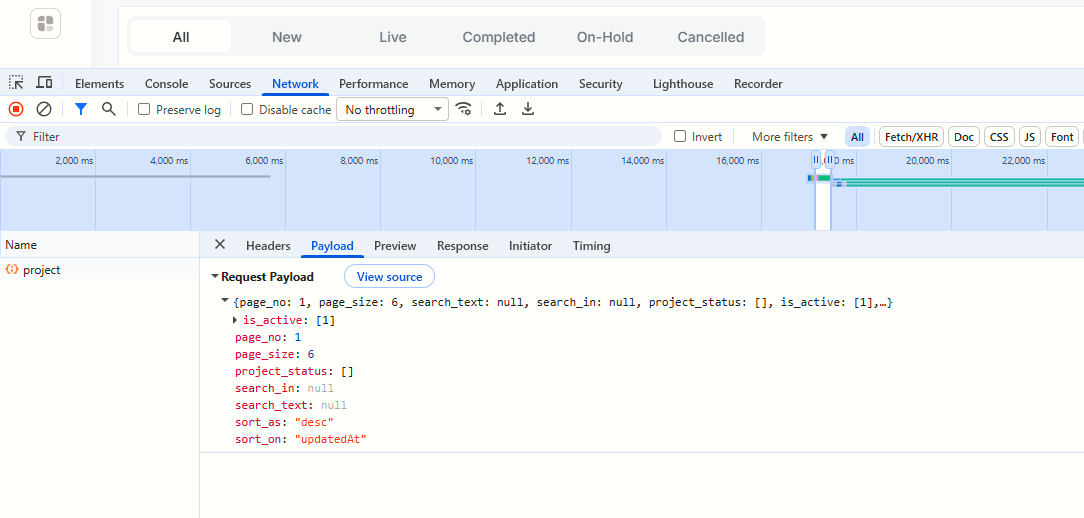Image resolution: width=1084 pixels, height=518 pixels.
Task: Tick the Invert filter checkbox
Action: click(680, 136)
